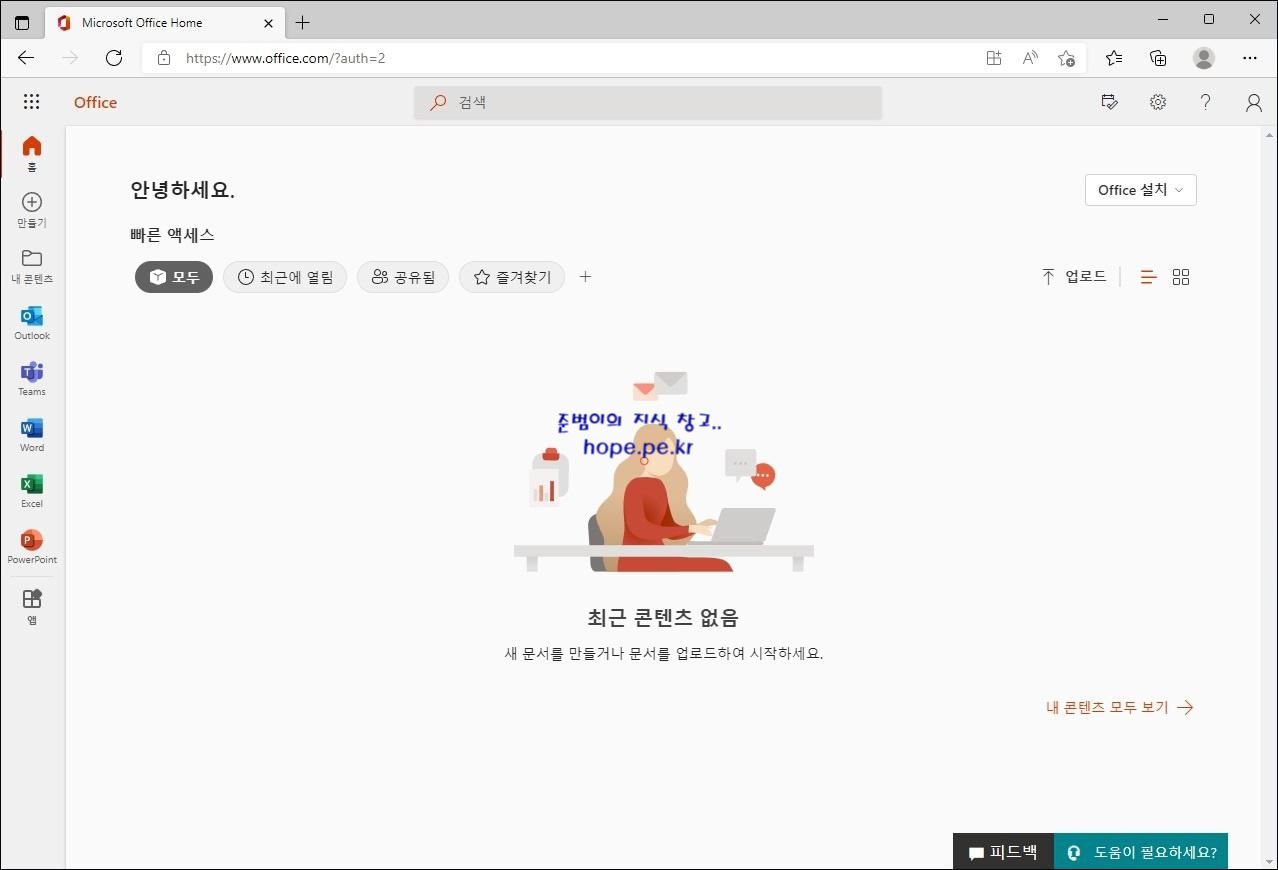Viewport: 1278px width, 870px height.
Task: Open the apps icon in address bar
Action: [x=994, y=58]
